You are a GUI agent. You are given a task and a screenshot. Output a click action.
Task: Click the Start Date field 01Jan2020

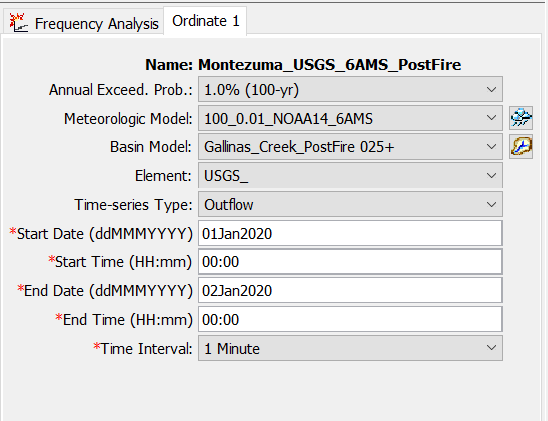point(350,233)
